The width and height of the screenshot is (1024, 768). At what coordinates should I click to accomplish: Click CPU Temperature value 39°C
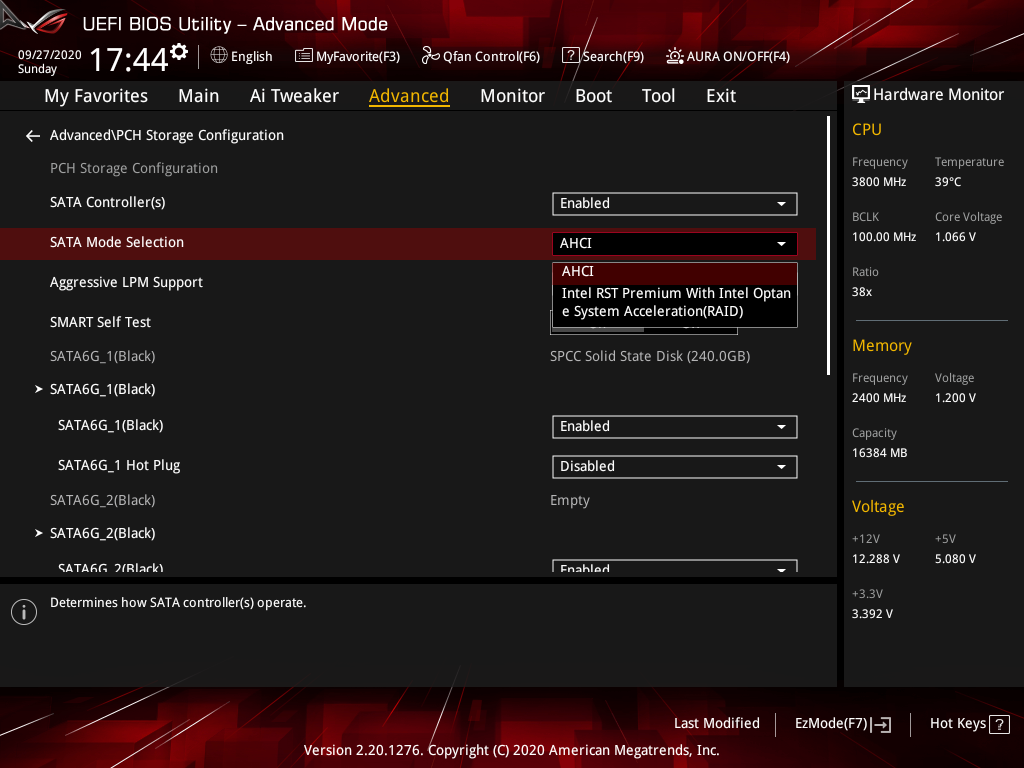click(948, 182)
